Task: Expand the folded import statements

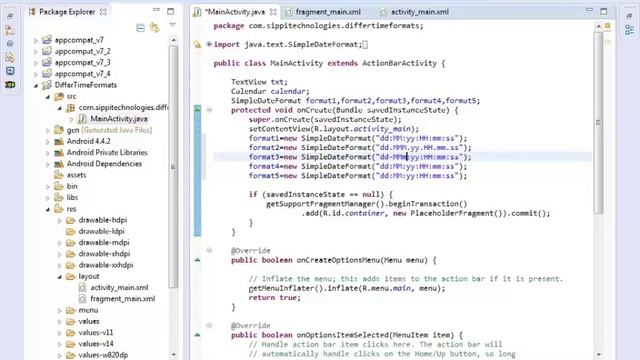Action: click(209, 44)
